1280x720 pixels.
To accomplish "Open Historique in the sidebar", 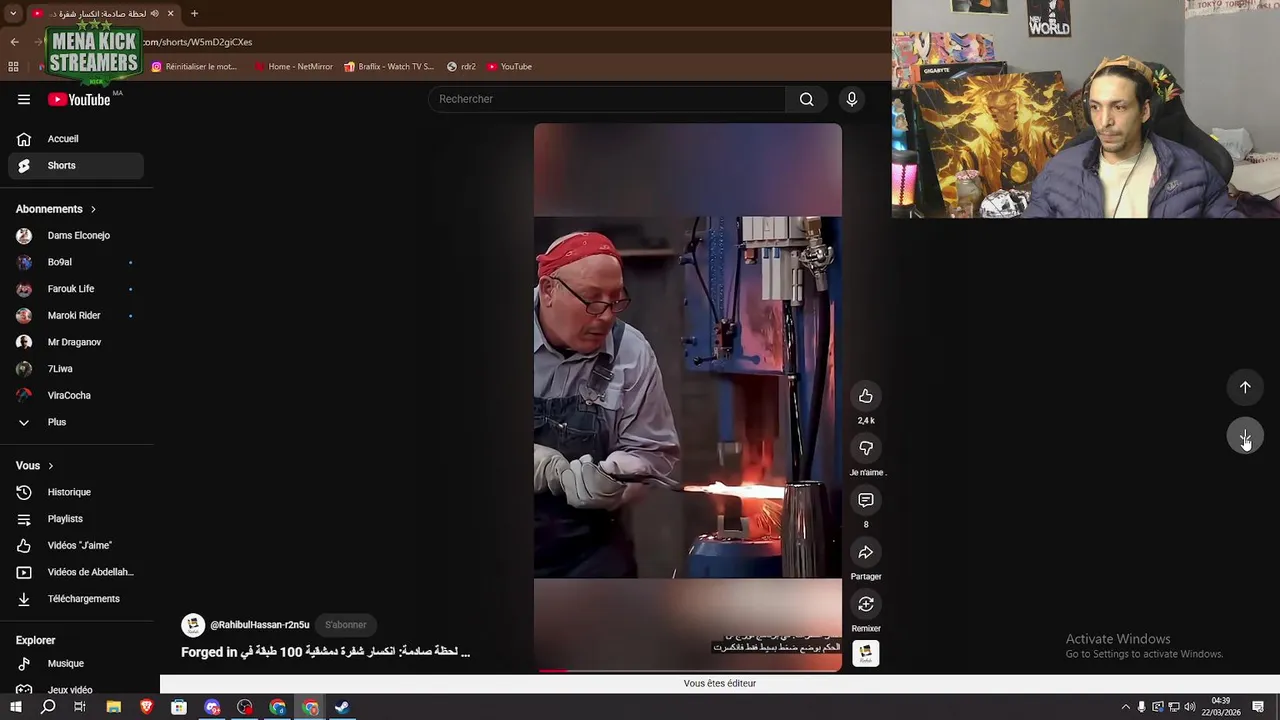I will coord(76,492).
